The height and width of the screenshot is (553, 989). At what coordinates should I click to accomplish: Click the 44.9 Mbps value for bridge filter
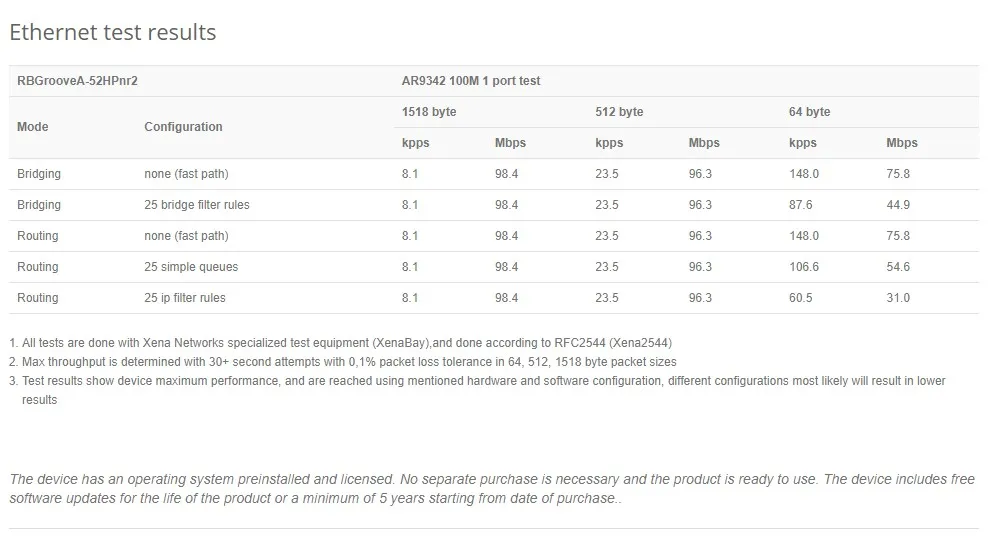tap(898, 205)
